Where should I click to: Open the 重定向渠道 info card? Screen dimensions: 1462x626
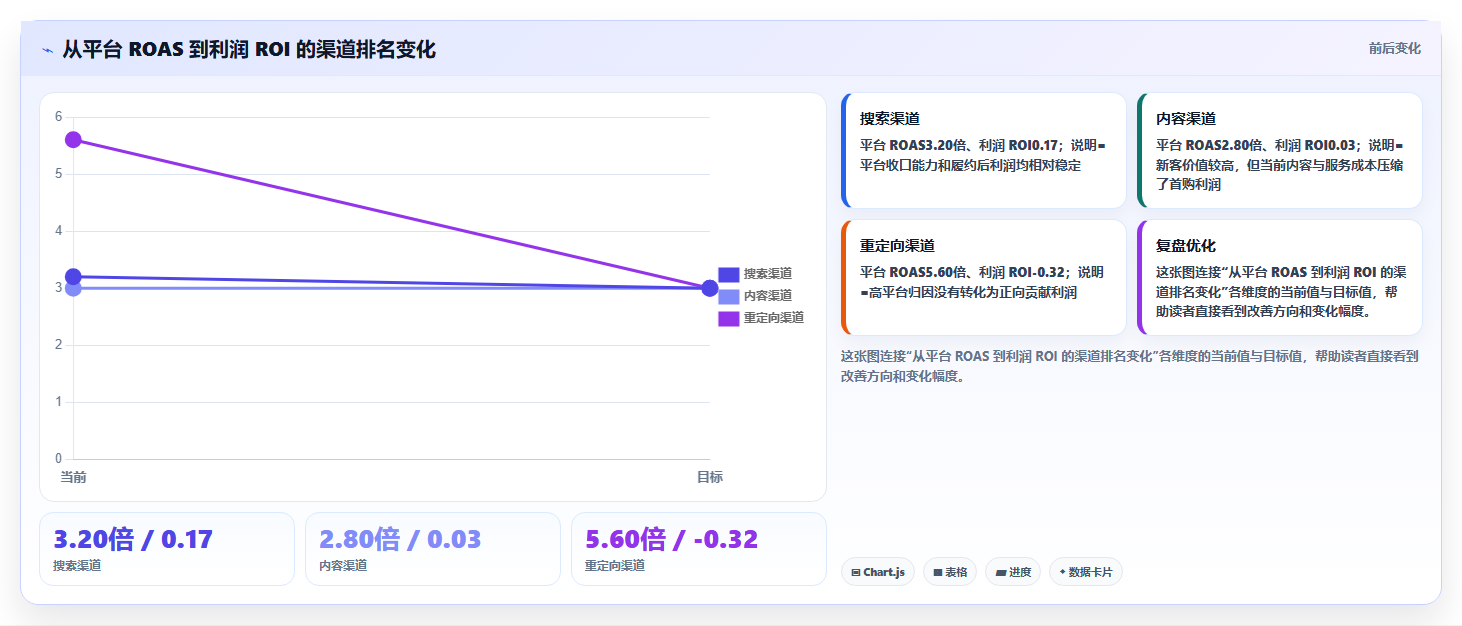coord(983,277)
